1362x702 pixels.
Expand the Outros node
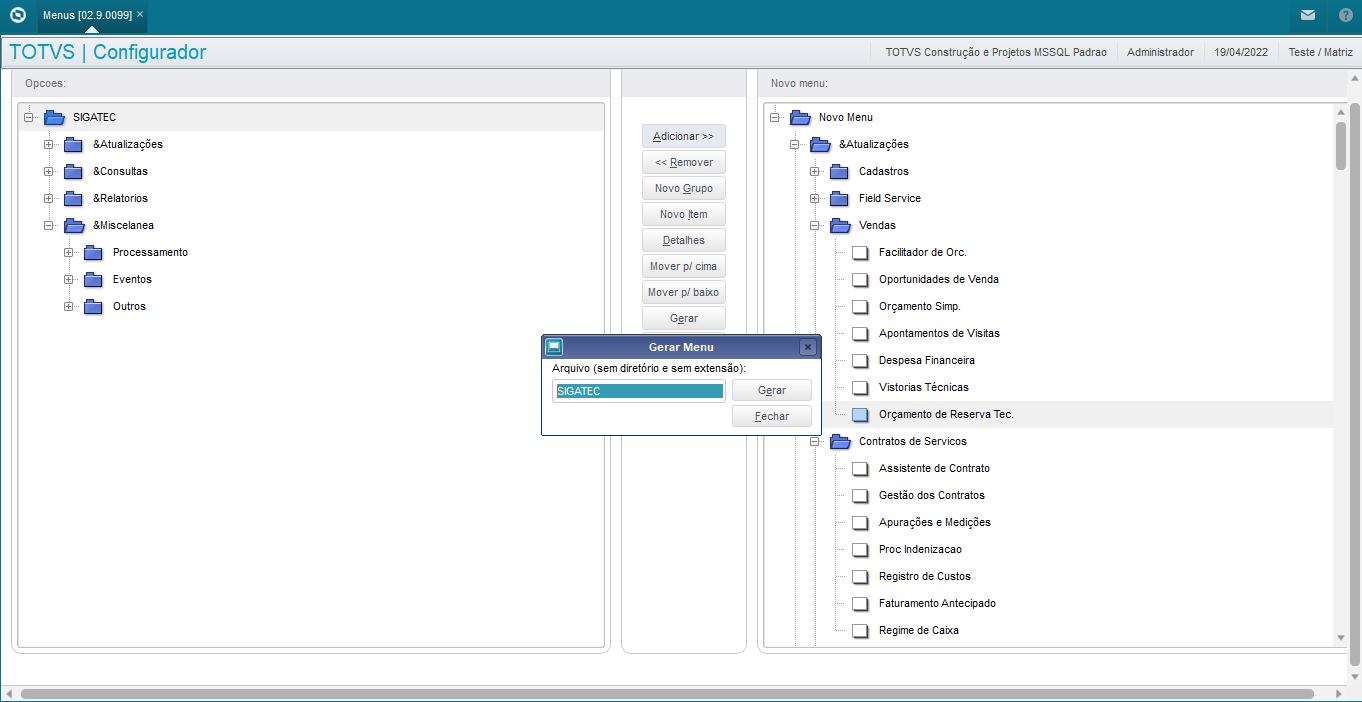coord(69,306)
